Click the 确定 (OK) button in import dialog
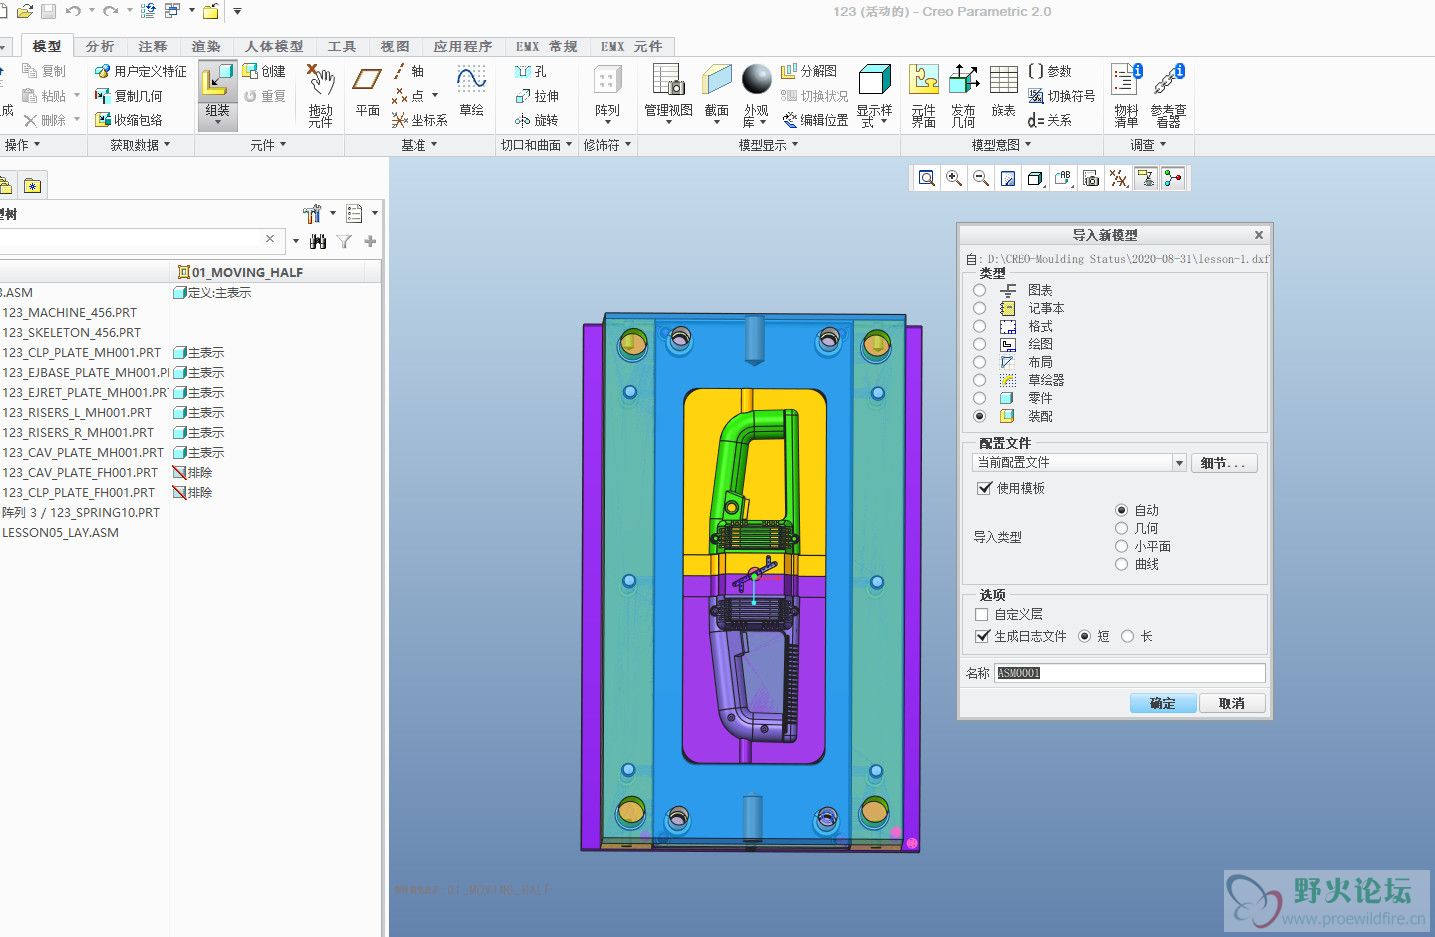Screen dimensions: 1435x937 click(1163, 703)
